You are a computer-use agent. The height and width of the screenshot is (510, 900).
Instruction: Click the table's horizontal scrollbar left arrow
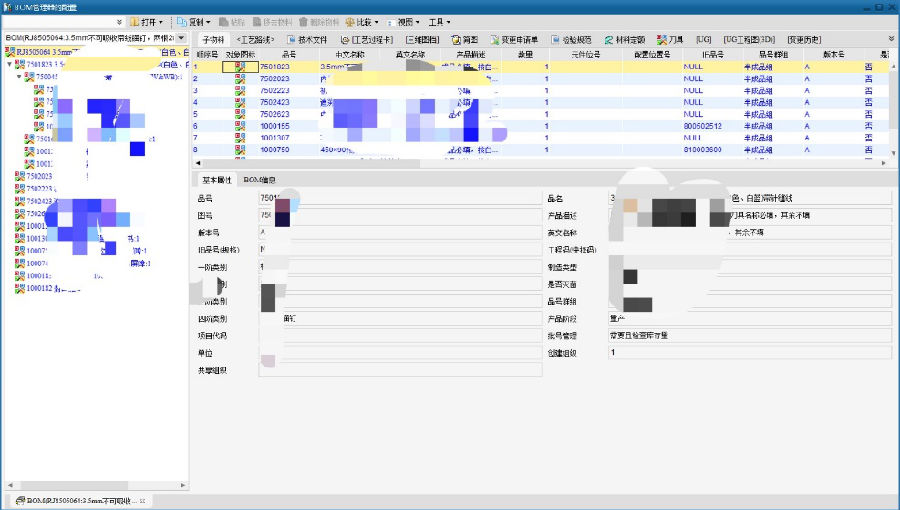(x=197, y=162)
